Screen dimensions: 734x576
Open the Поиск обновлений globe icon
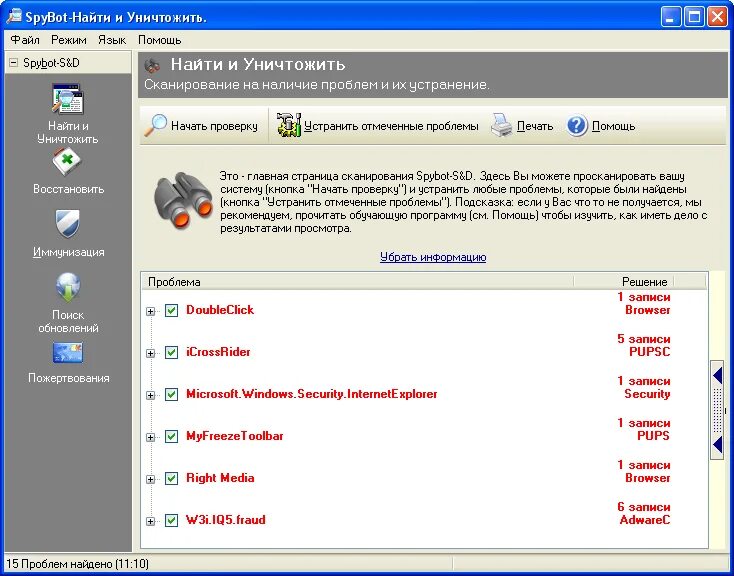(x=68, y=287)
